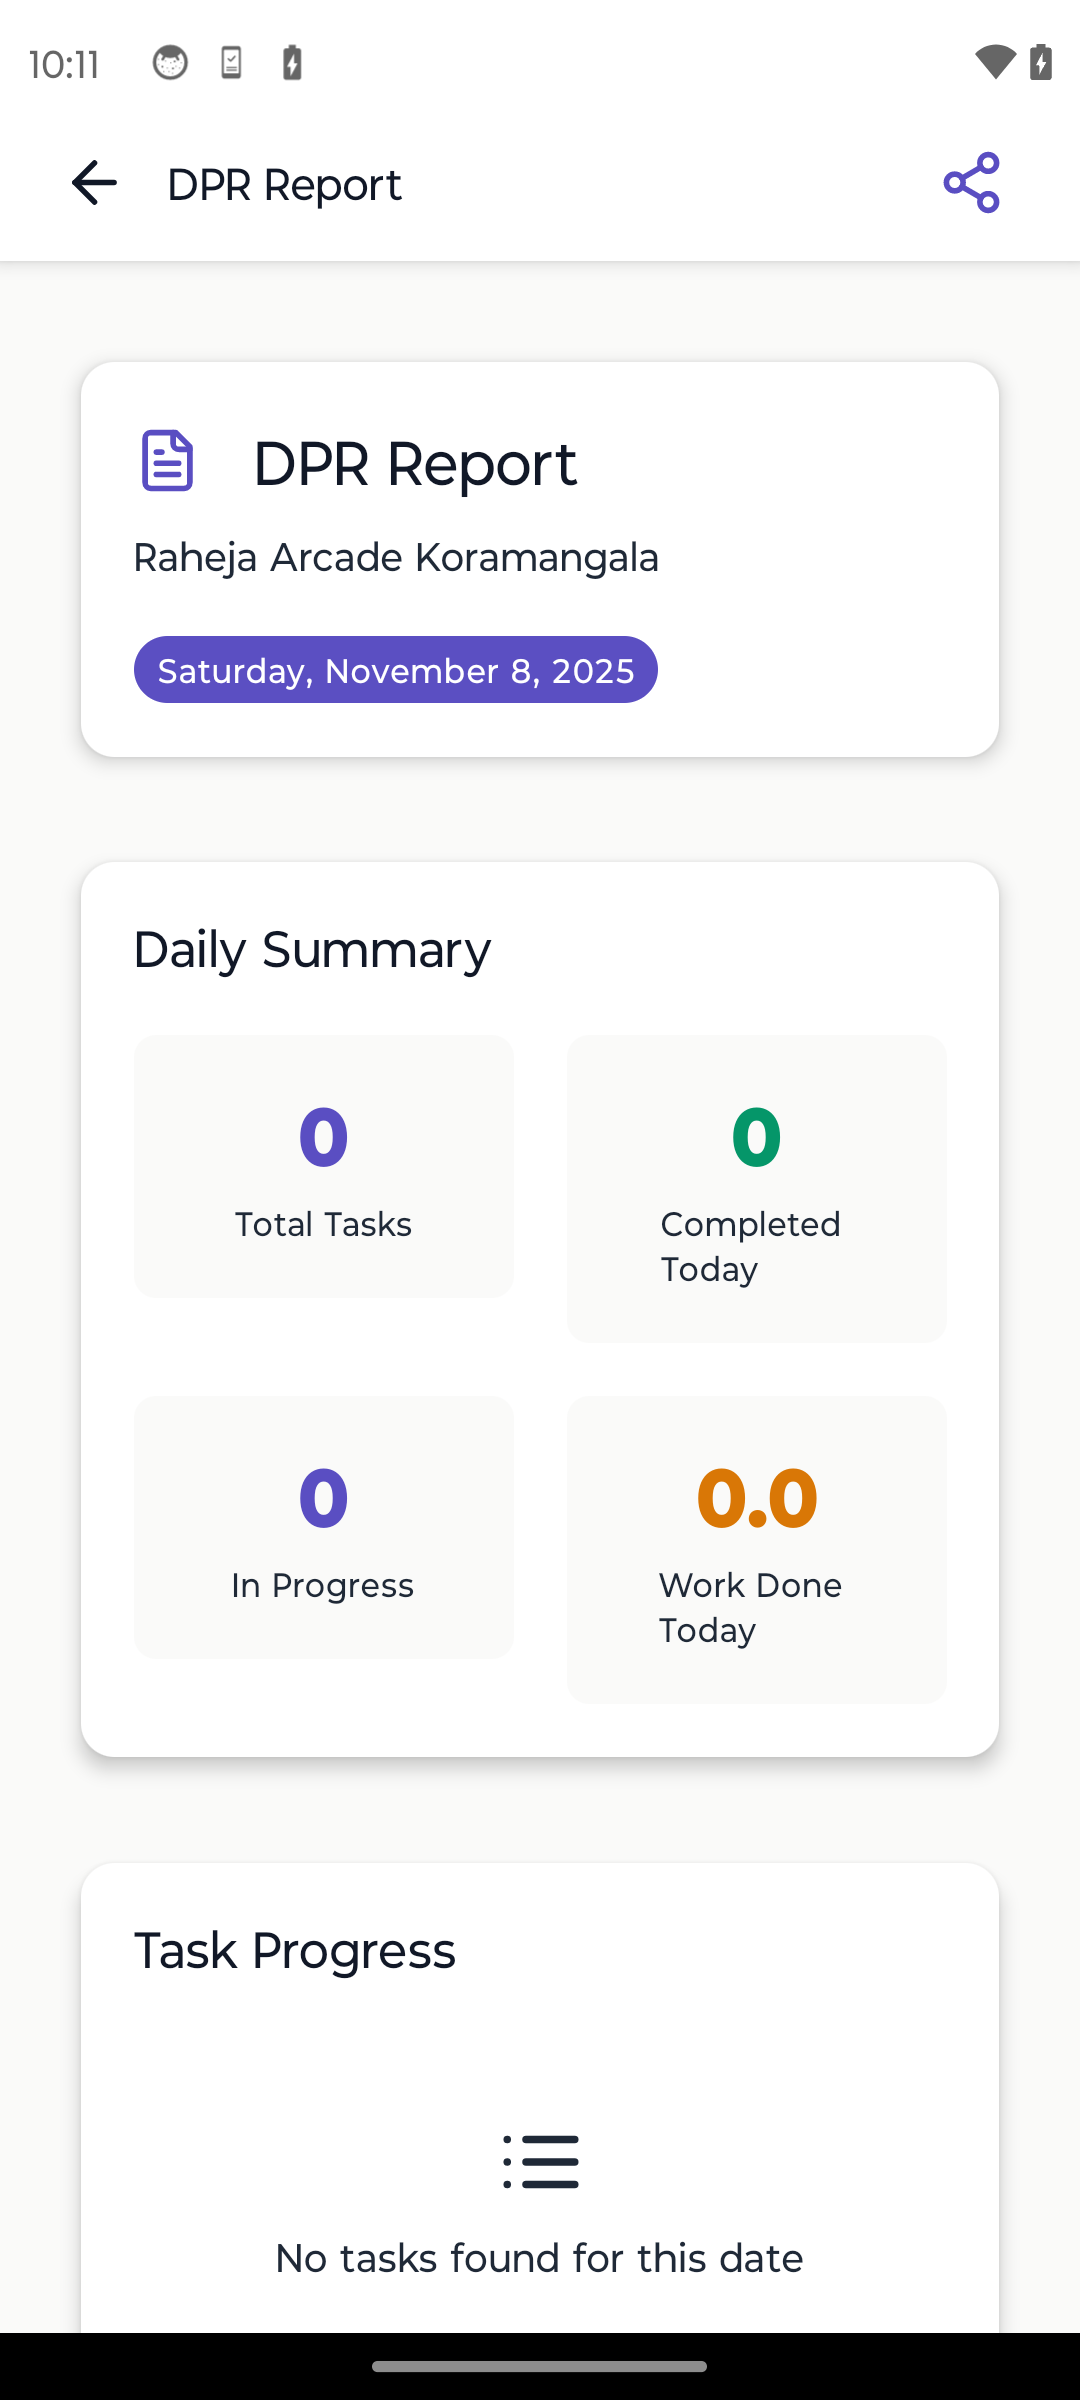Image resolution: width=1080 pixels, height=2400 pixels.
Task: Tap the Daily Summary heading
Action: tap(312, 950)
